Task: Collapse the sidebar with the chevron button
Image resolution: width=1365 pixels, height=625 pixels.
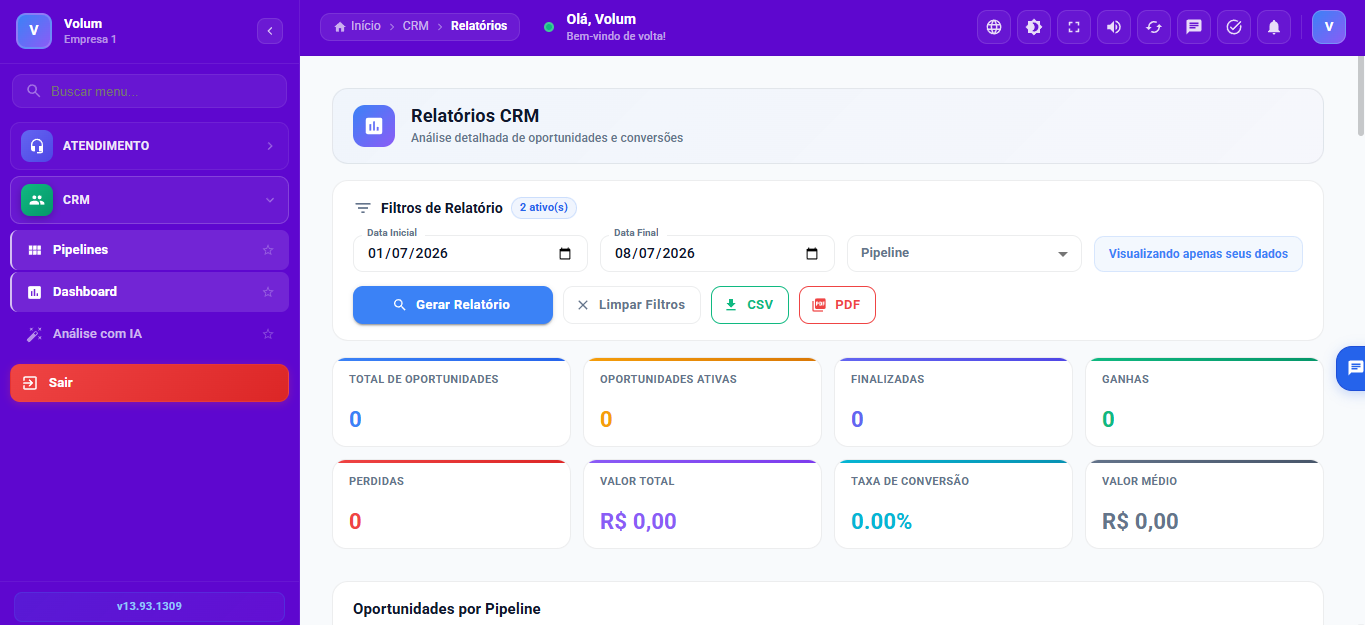Action: point(270,31)
